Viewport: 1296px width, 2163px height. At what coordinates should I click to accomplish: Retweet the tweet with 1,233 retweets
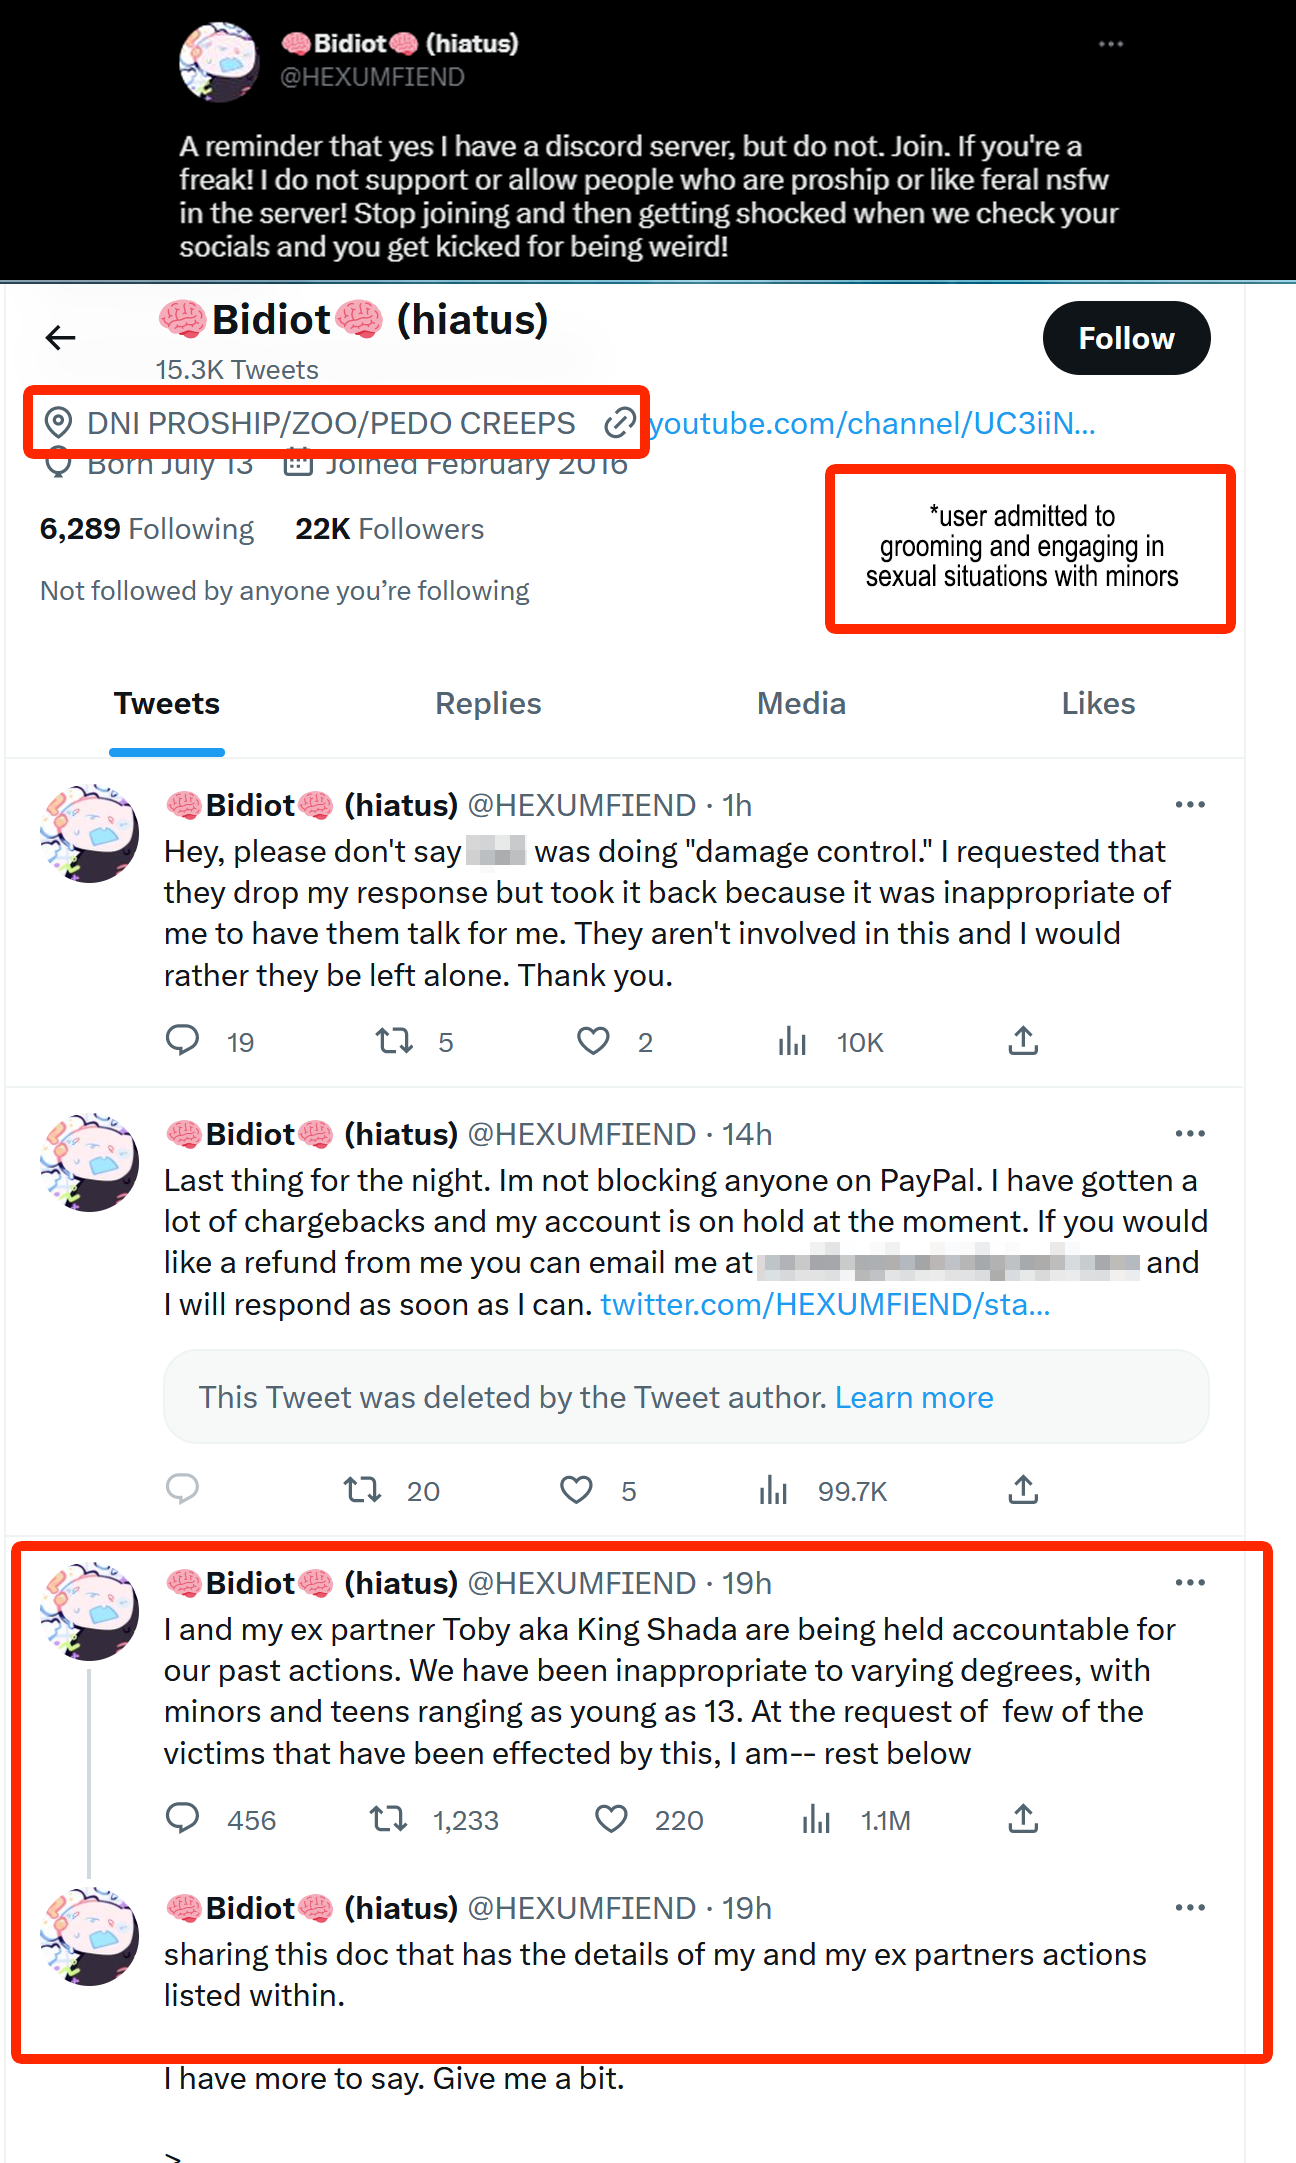point(388,1819)
